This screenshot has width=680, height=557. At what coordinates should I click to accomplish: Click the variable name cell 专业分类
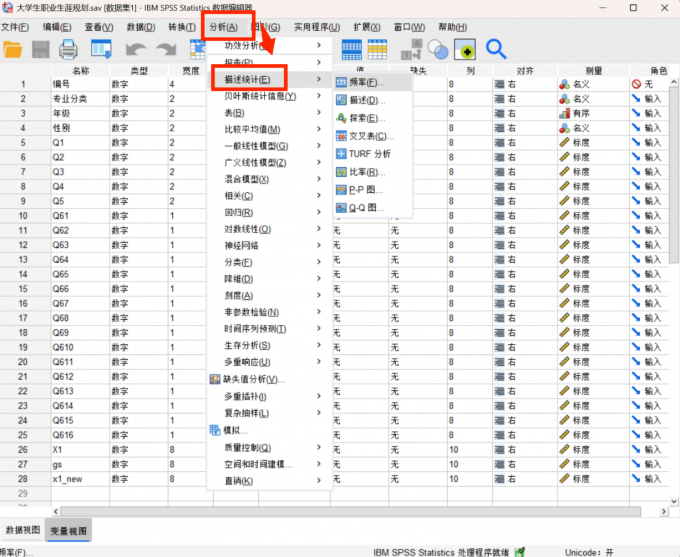click(80, 99)
